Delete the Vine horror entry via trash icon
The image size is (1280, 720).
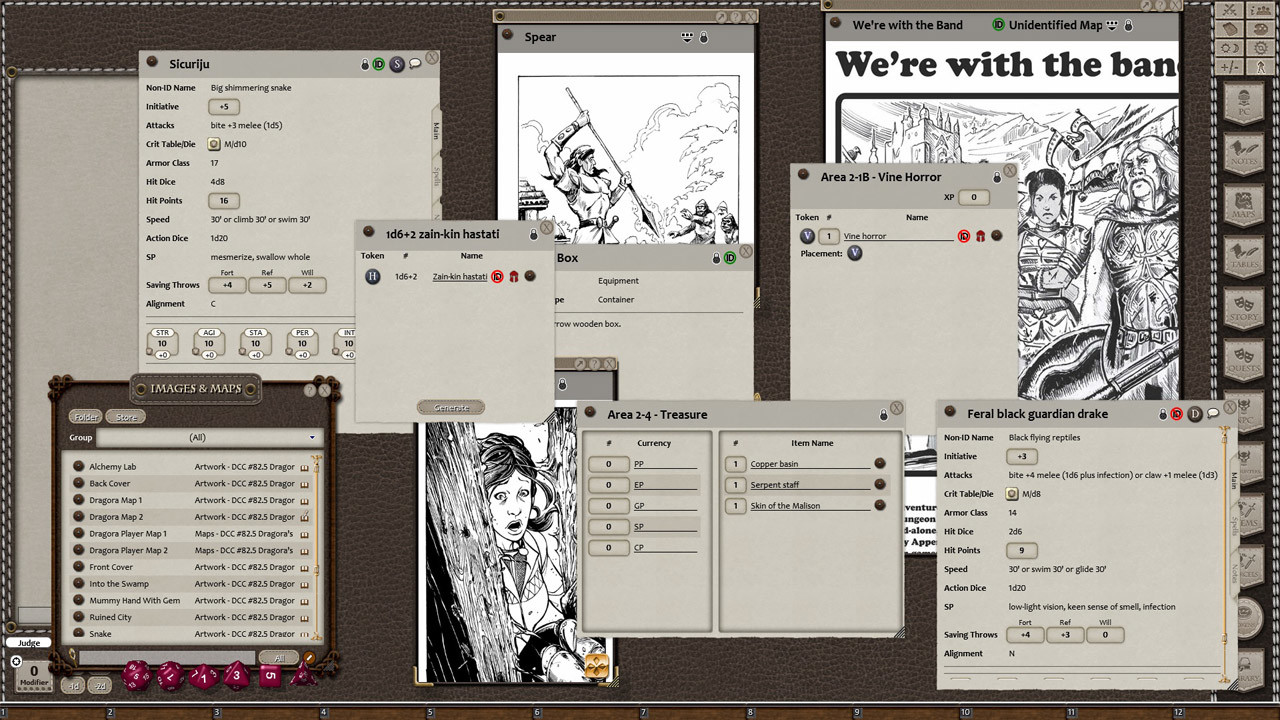982,236
